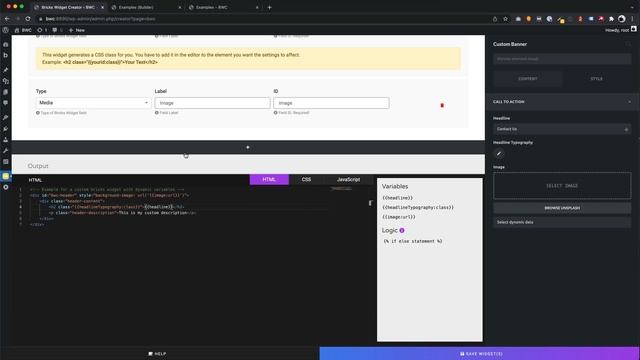Image resolution: width=640 pixels, height=360 pixels.
Task: Open the Appearance brush sidebar icon
Action: pos(6,118)
